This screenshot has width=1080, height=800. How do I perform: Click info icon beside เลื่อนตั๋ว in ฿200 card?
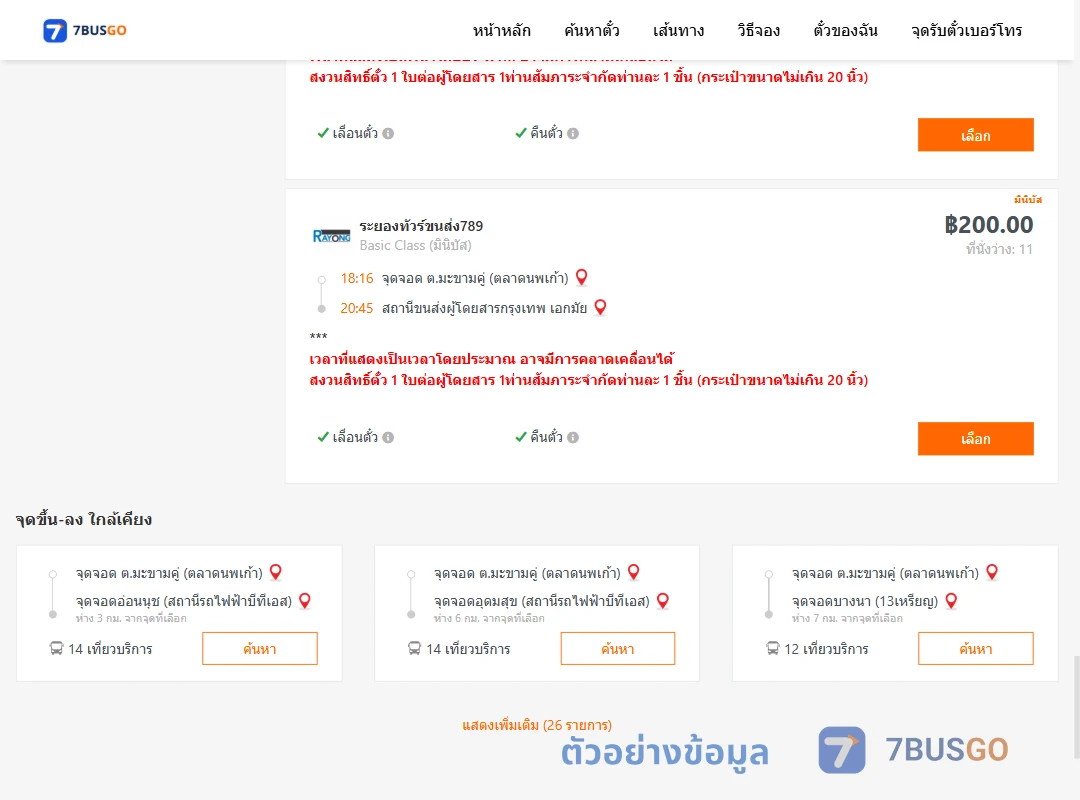(388, 438)
